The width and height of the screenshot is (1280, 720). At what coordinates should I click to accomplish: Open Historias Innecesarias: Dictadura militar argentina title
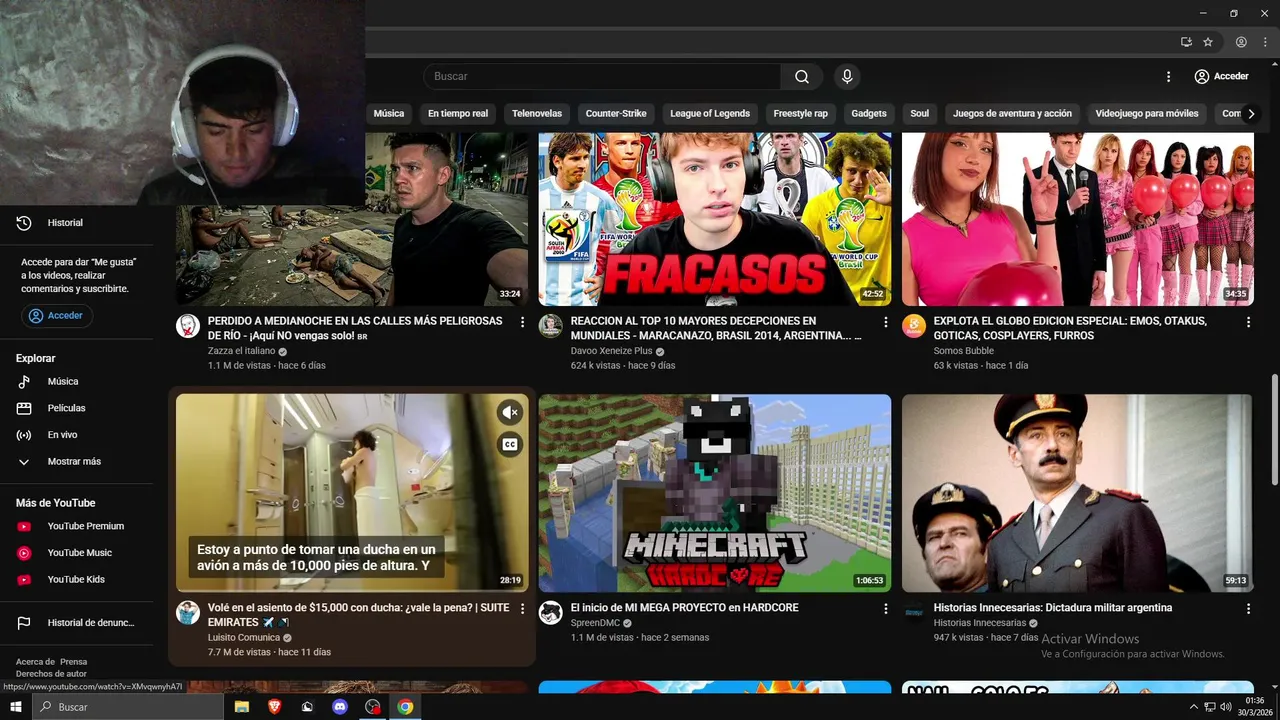(1053, 608)
